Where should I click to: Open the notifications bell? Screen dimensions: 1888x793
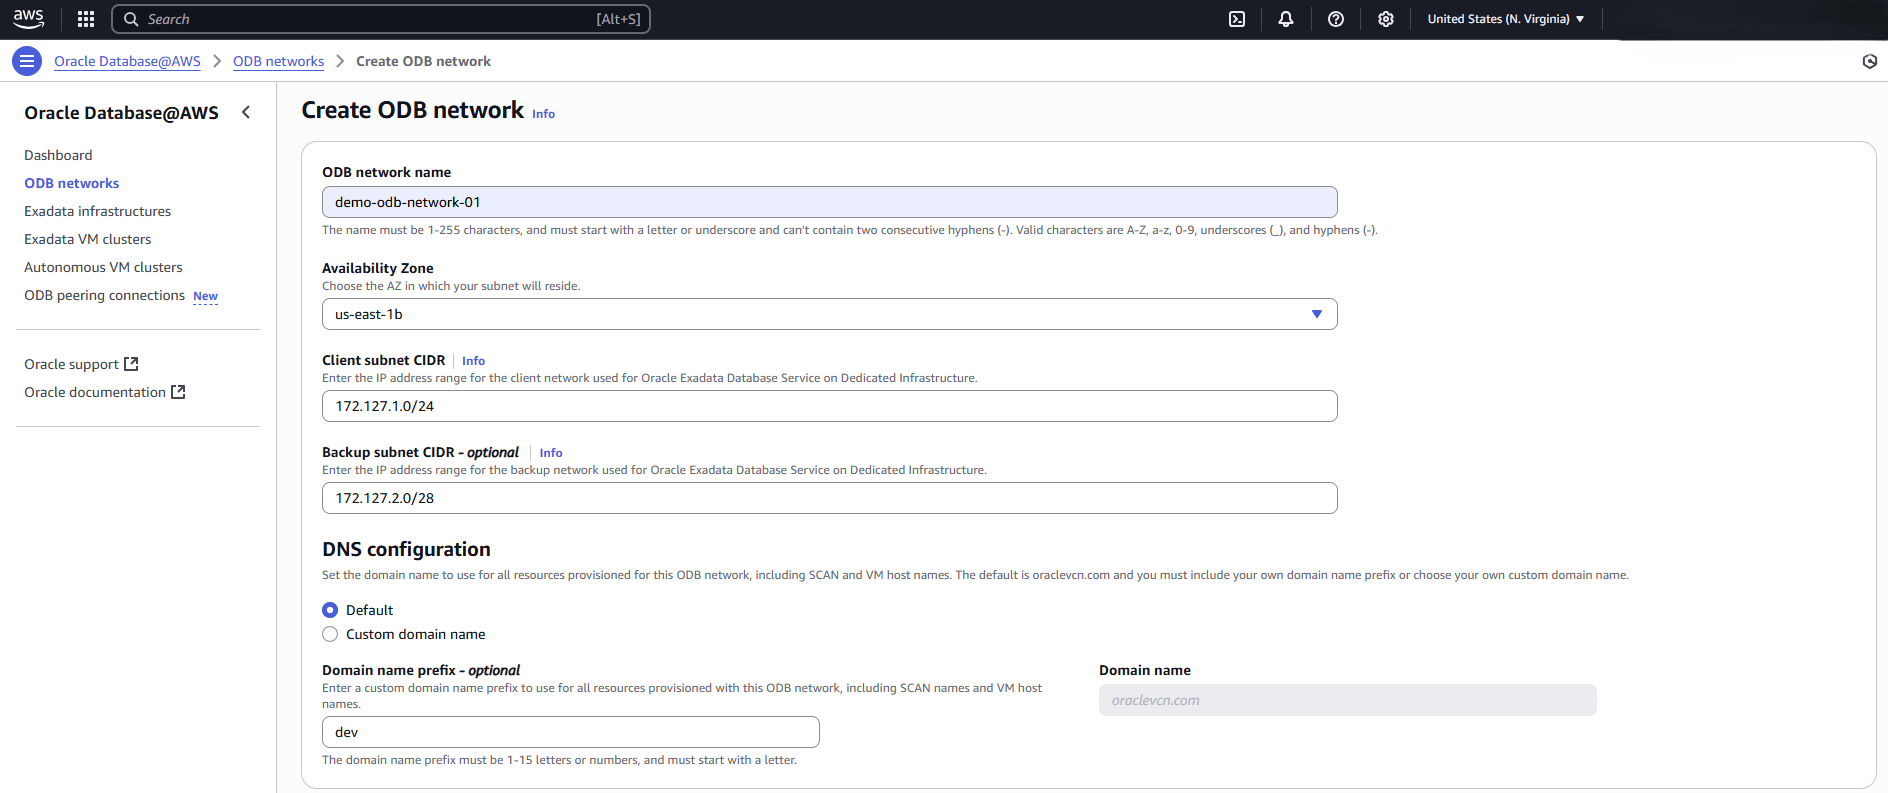[x=1286, y=19]
